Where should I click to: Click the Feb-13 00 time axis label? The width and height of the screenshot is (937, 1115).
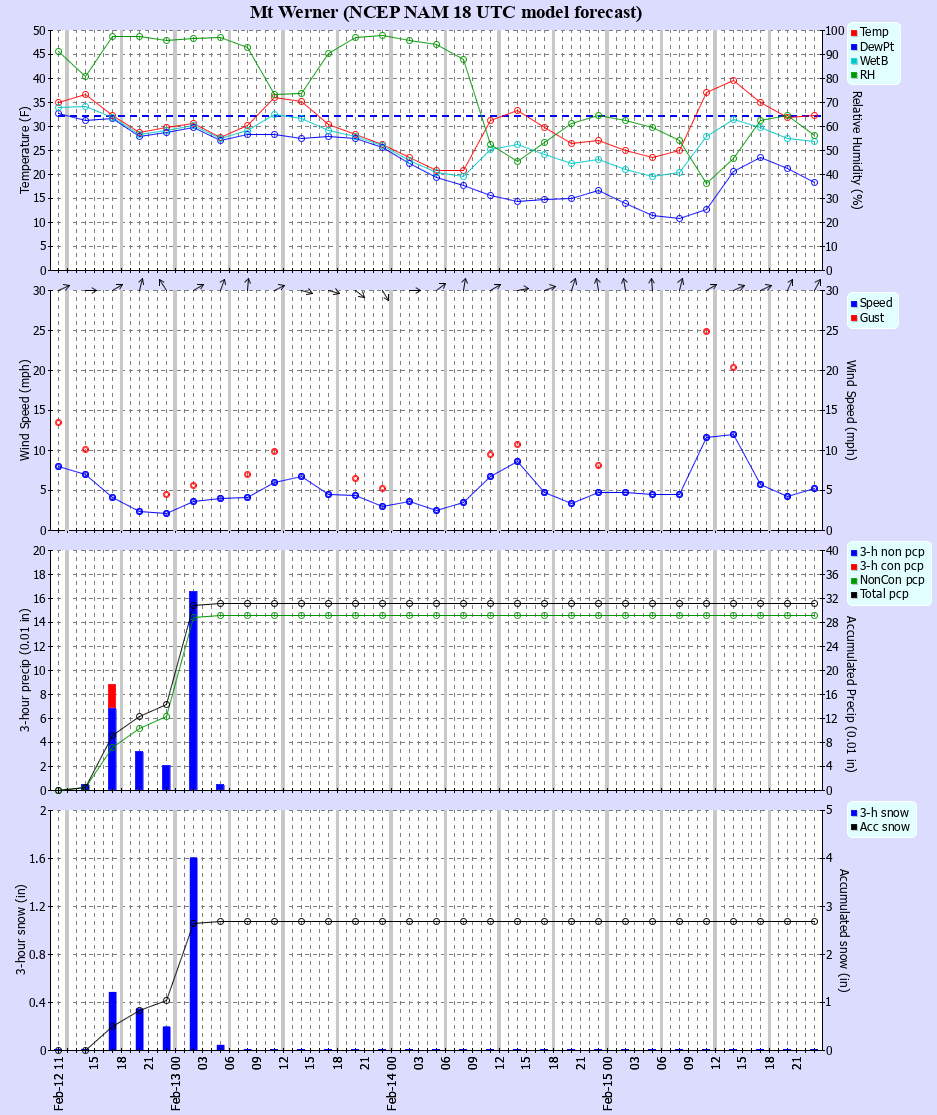[175, 1084]
